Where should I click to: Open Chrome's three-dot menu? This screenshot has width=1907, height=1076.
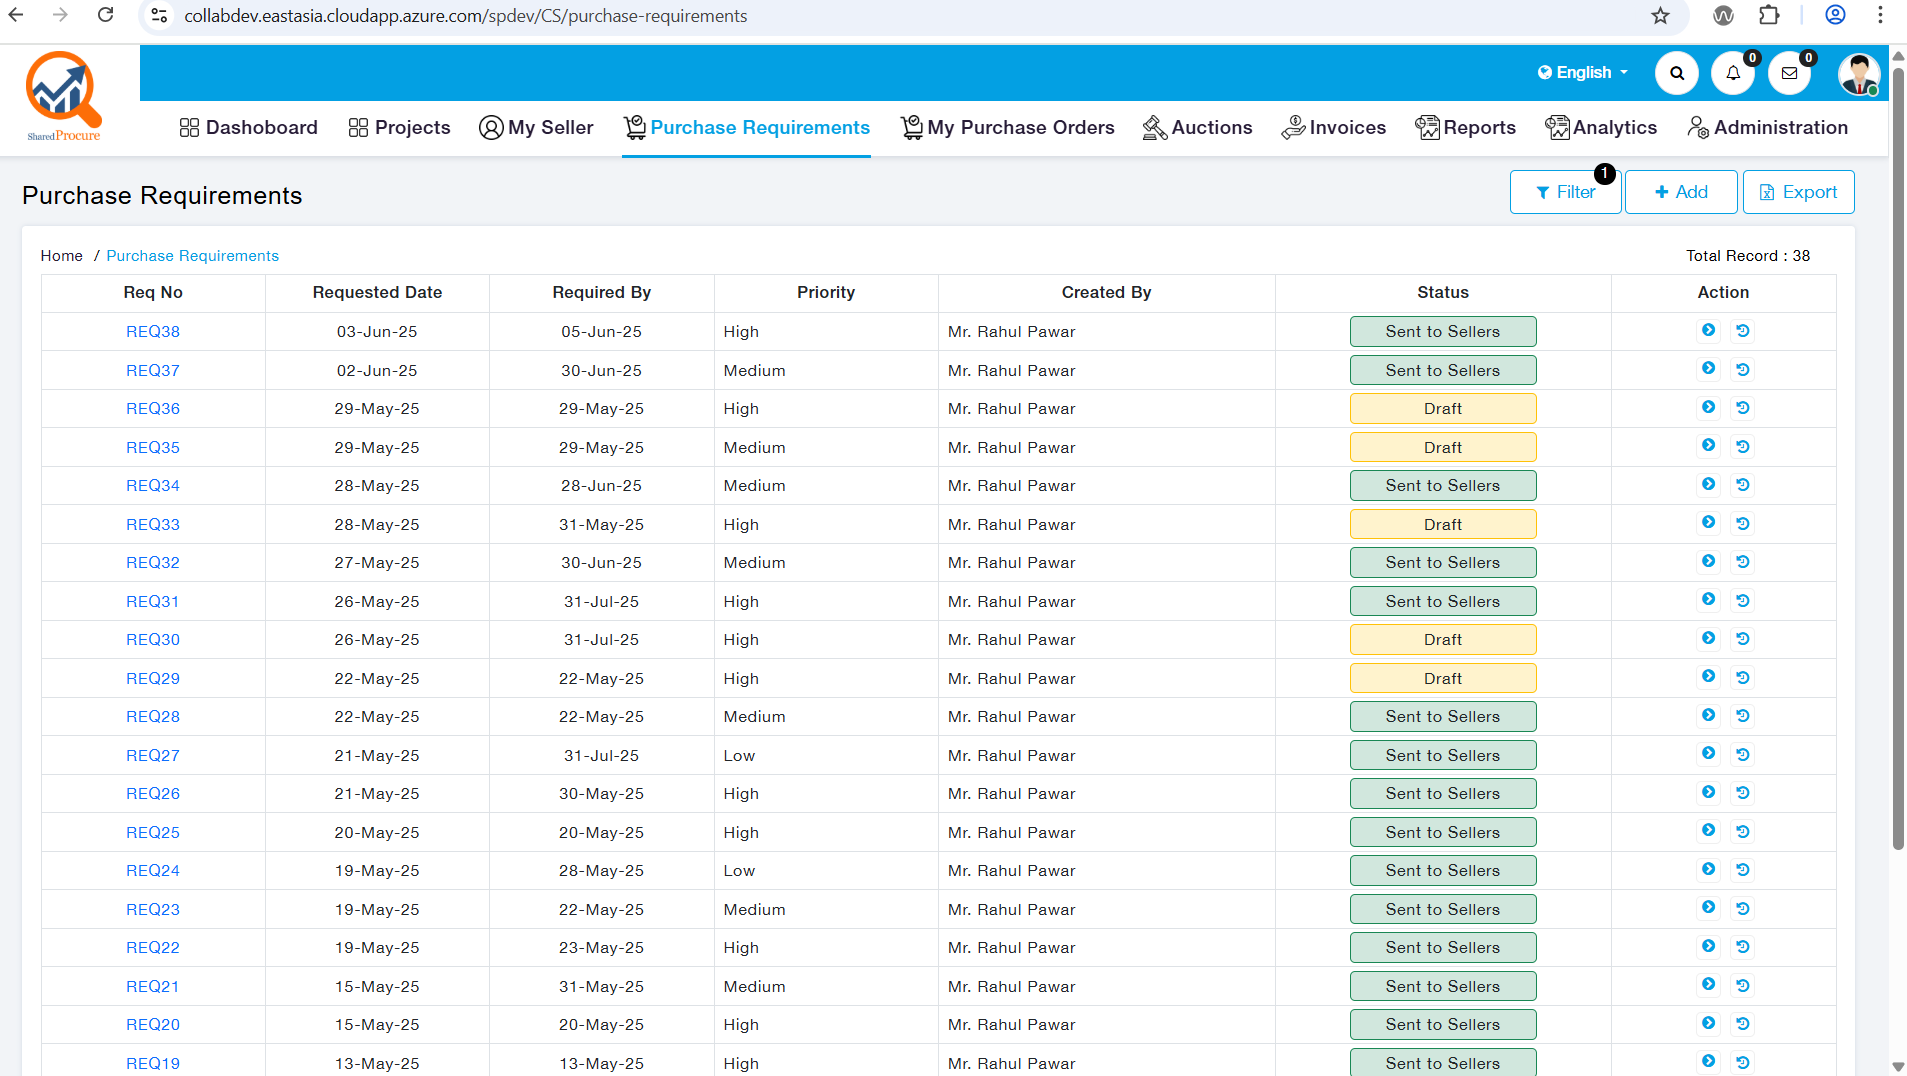point(1880,16)
